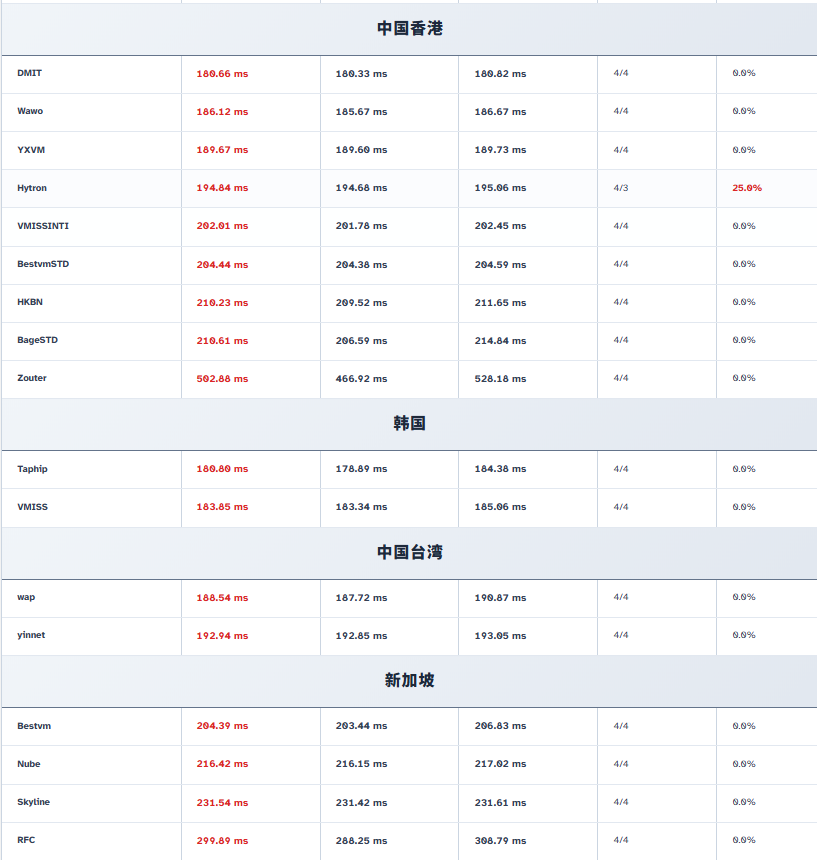
Task: Select the DMIT provider name
Action: (30, 73)
